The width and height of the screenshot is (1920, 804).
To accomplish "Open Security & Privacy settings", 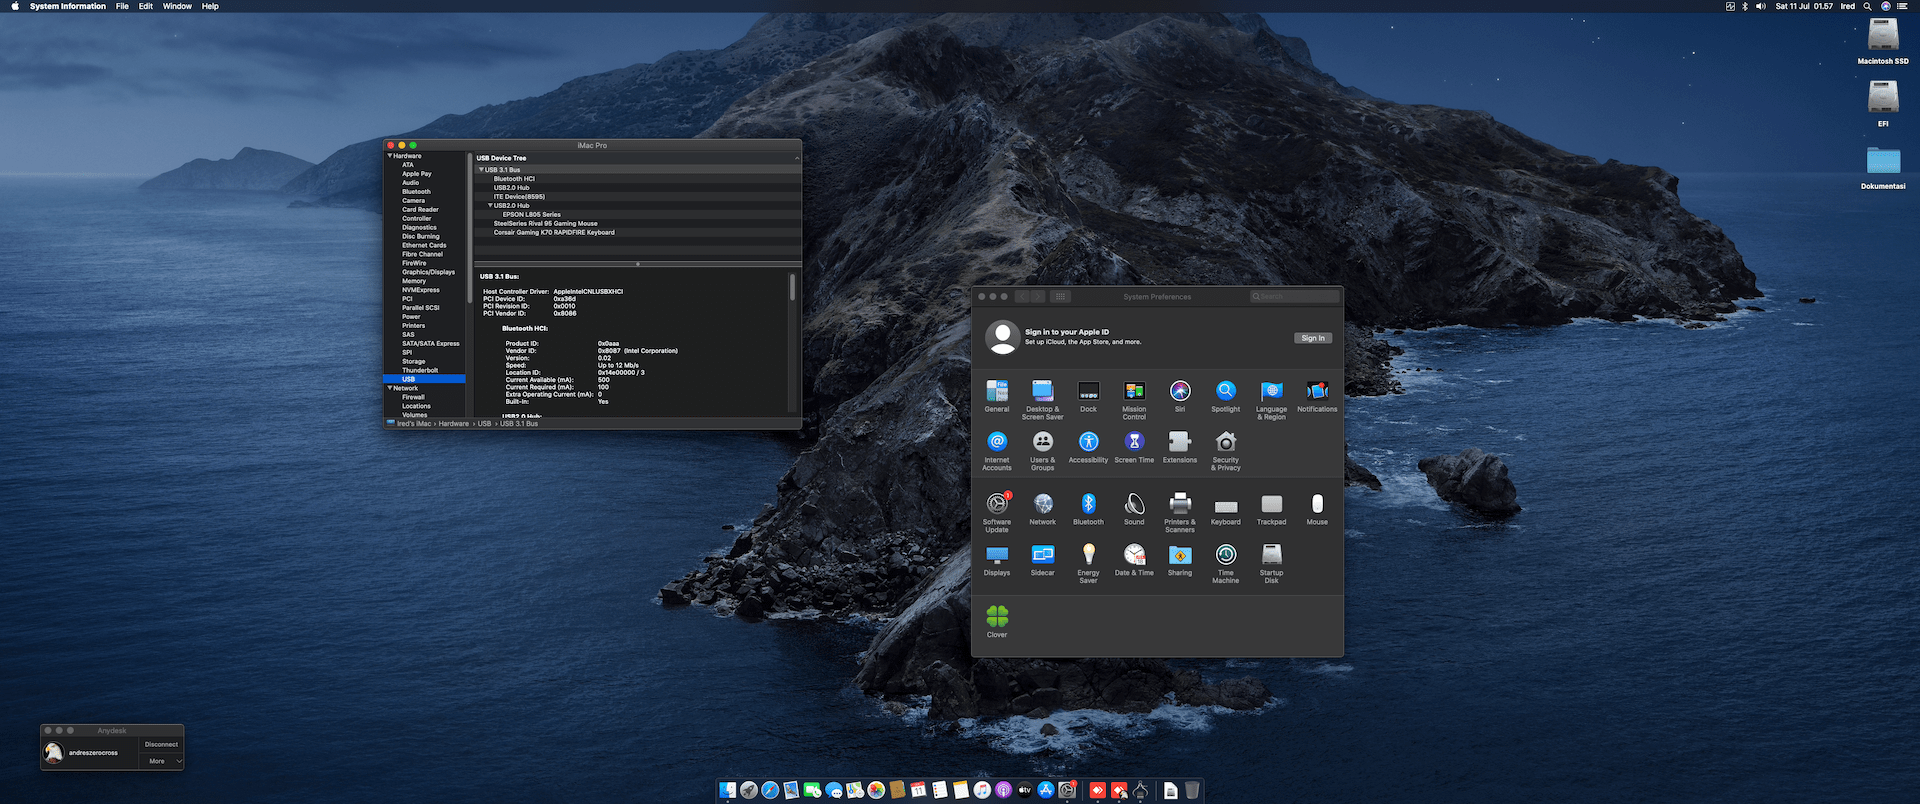I will tap(1225, 443).
